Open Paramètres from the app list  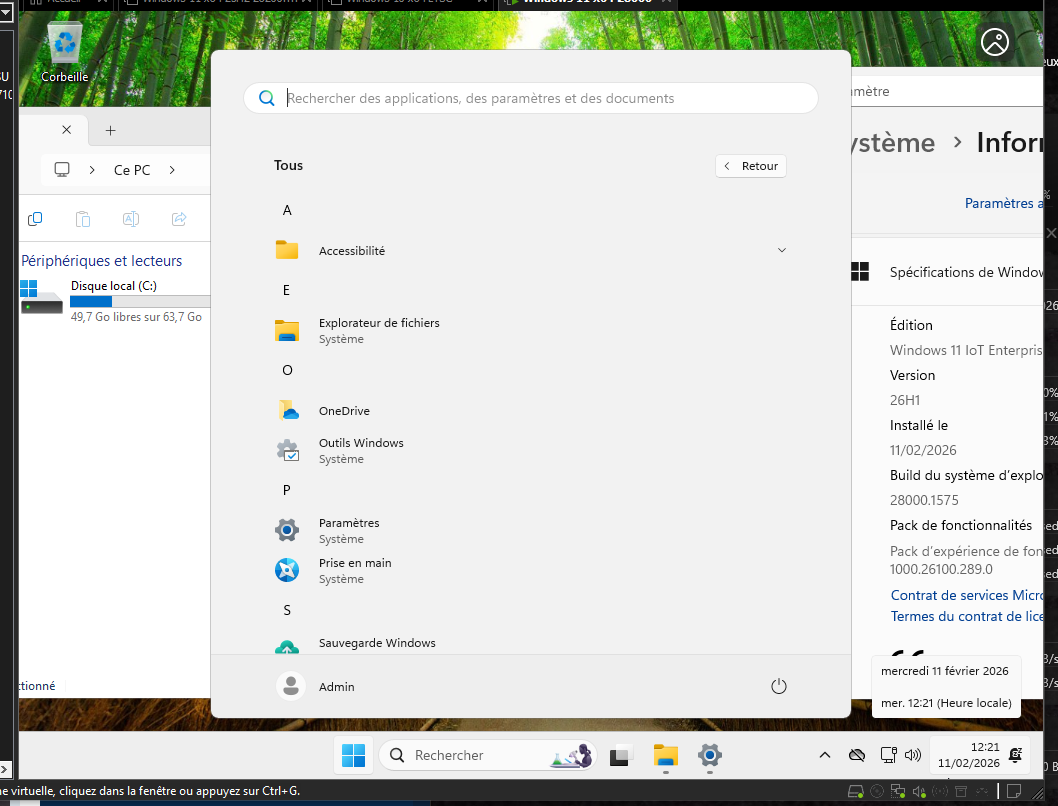[x=348, y=530]
